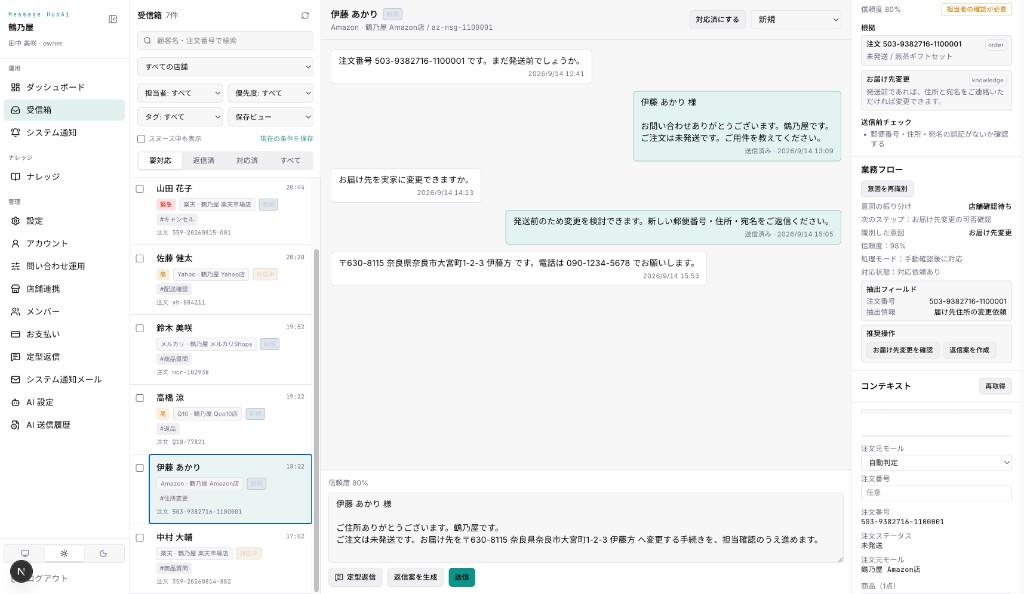Open システム通知 via its bell icon
The image size is (1024, 594).
(16, 132)
